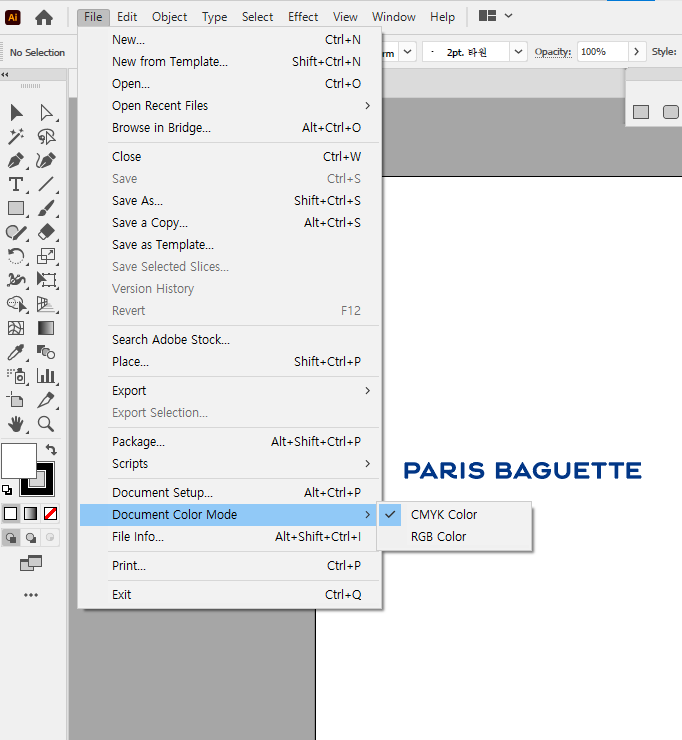
Task: Select the Shape Builder tool
Action: (x=16, y=304)
